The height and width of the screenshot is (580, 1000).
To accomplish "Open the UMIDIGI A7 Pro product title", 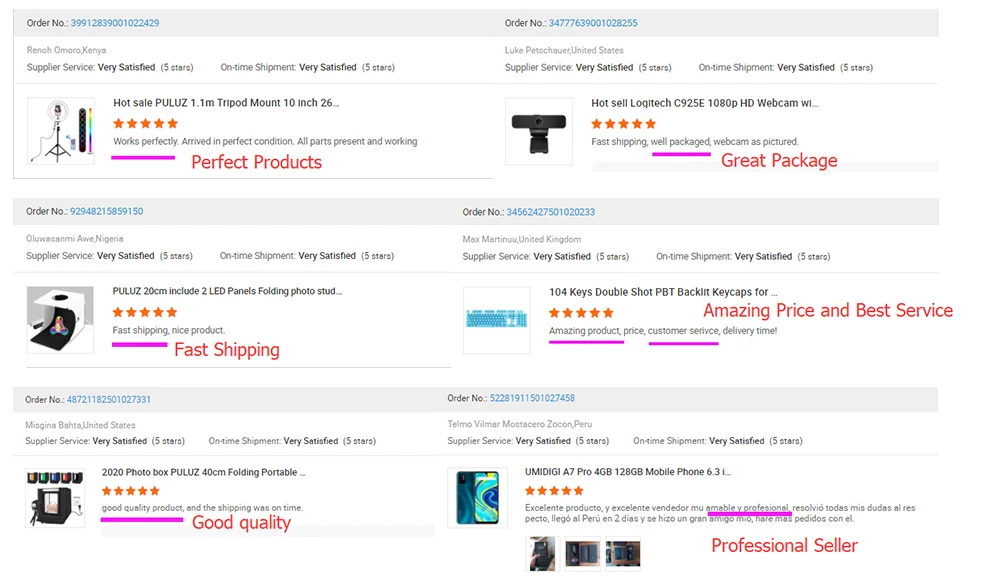I will [628, 471].
